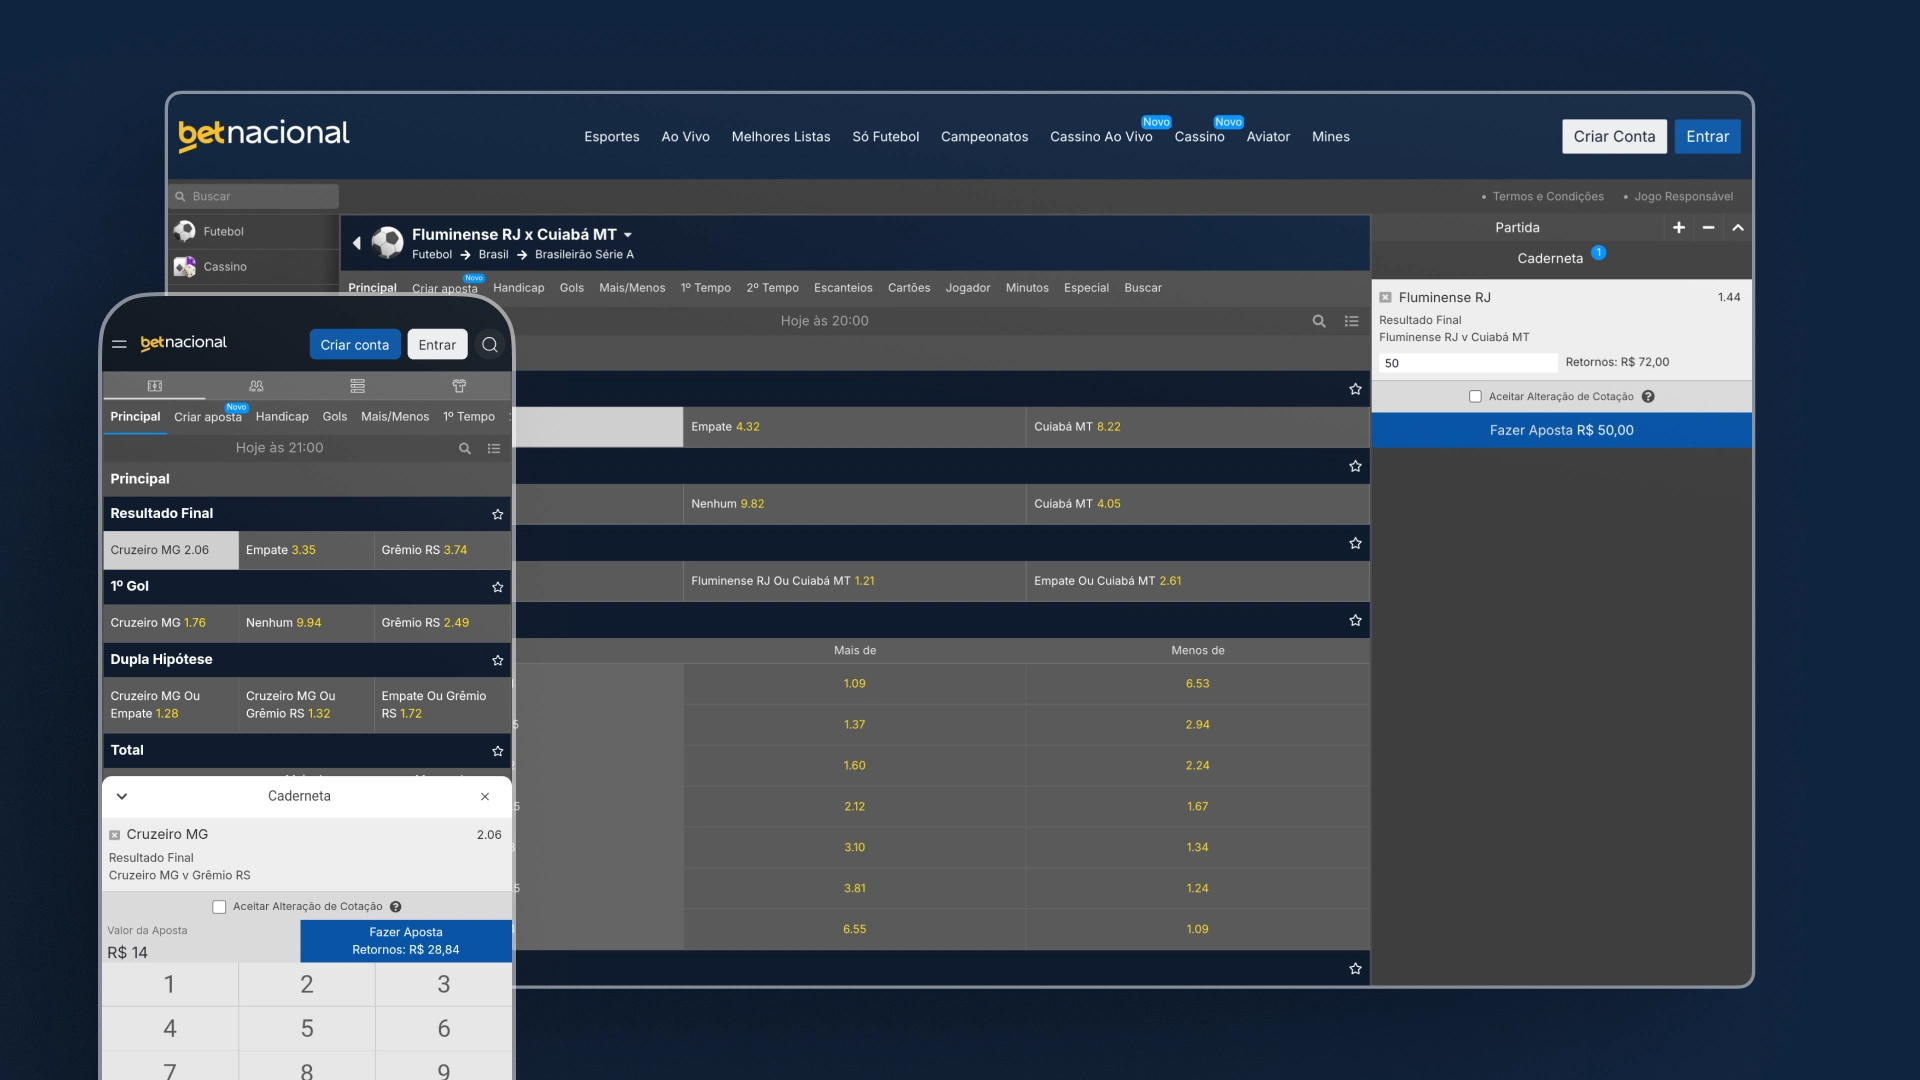Click list view icon in desktop match time bar
The image size is (1920, 1080).
point(1351,321)
